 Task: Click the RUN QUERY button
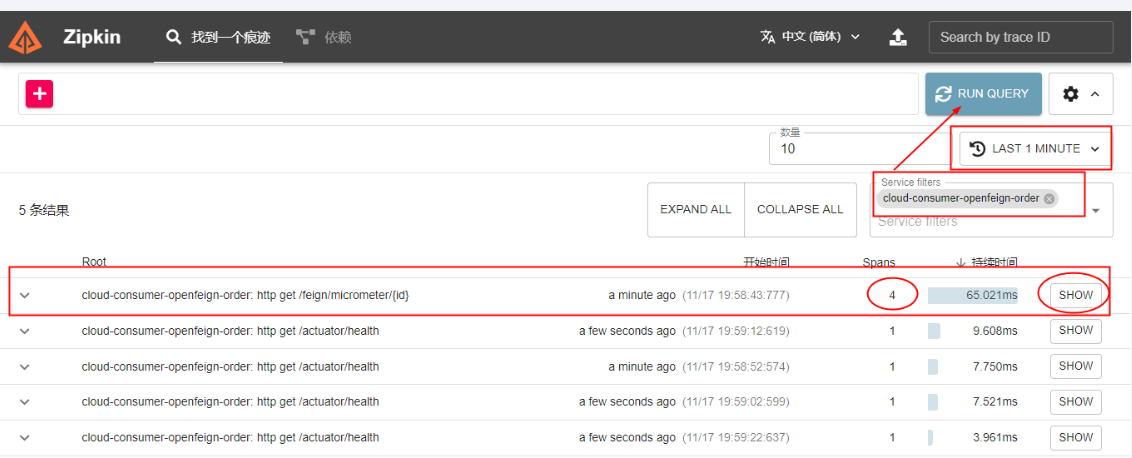pos(983,94)
